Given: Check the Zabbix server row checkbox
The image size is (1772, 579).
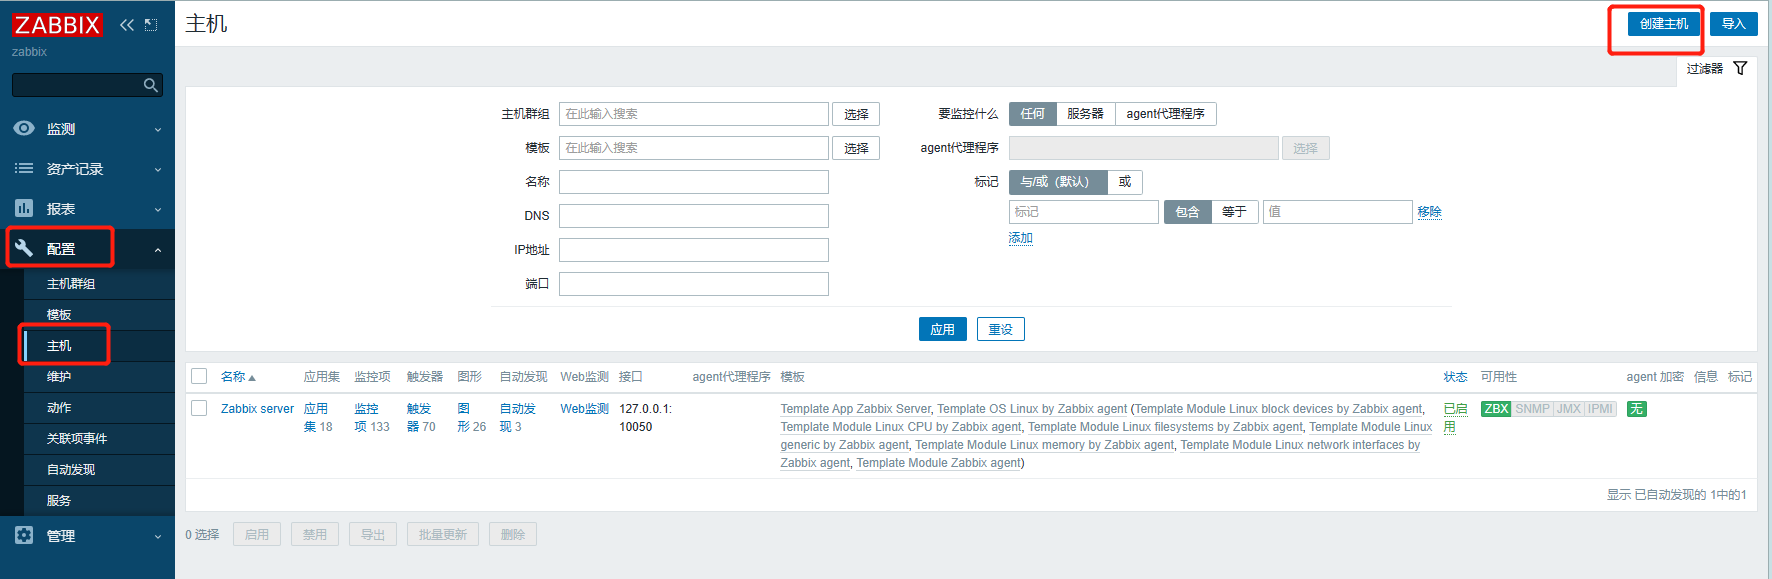Looking at the screenshot, I should coord(199,408).
